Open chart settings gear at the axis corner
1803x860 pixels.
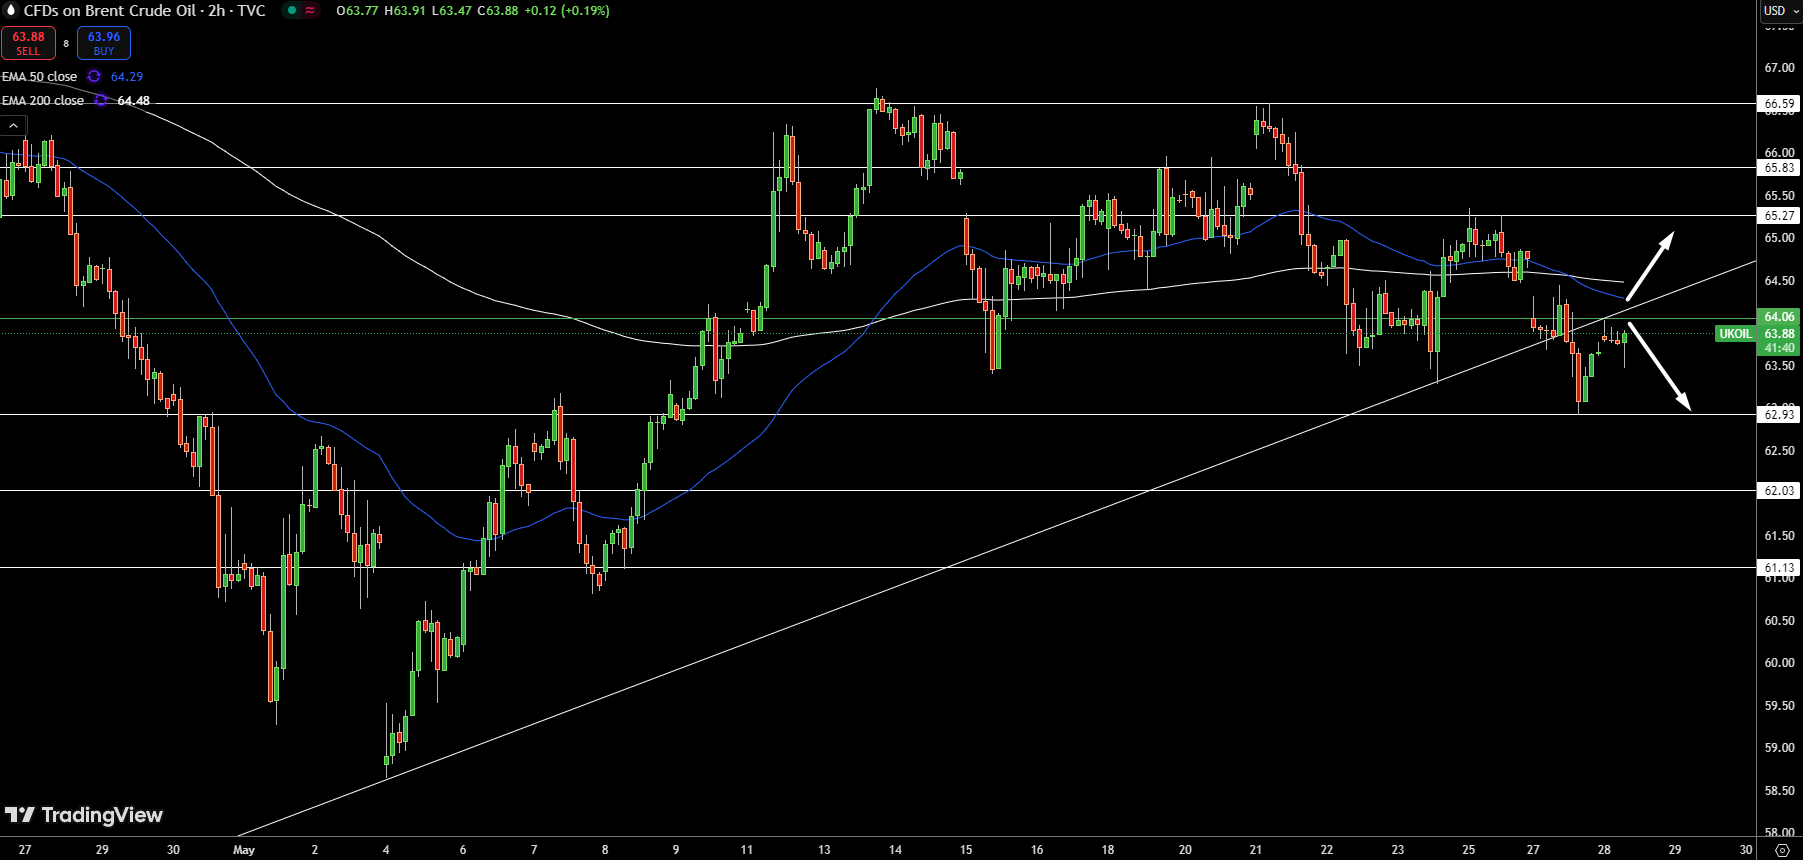click(x=1781, y=850)
